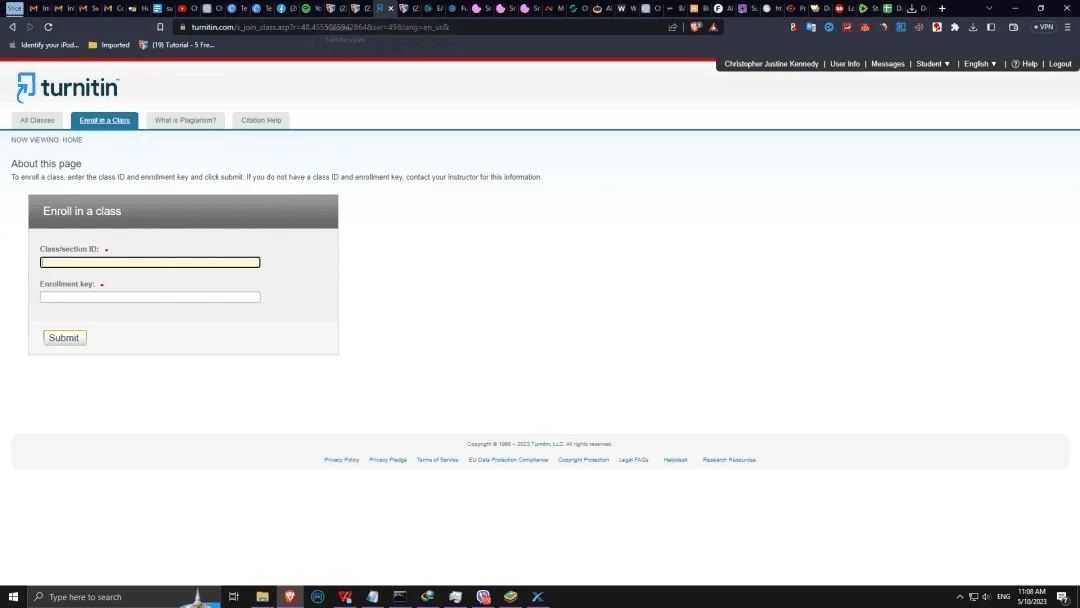Reload the Turnitin page
This screenshot has width=1080, height=608.
pos(48,27)
